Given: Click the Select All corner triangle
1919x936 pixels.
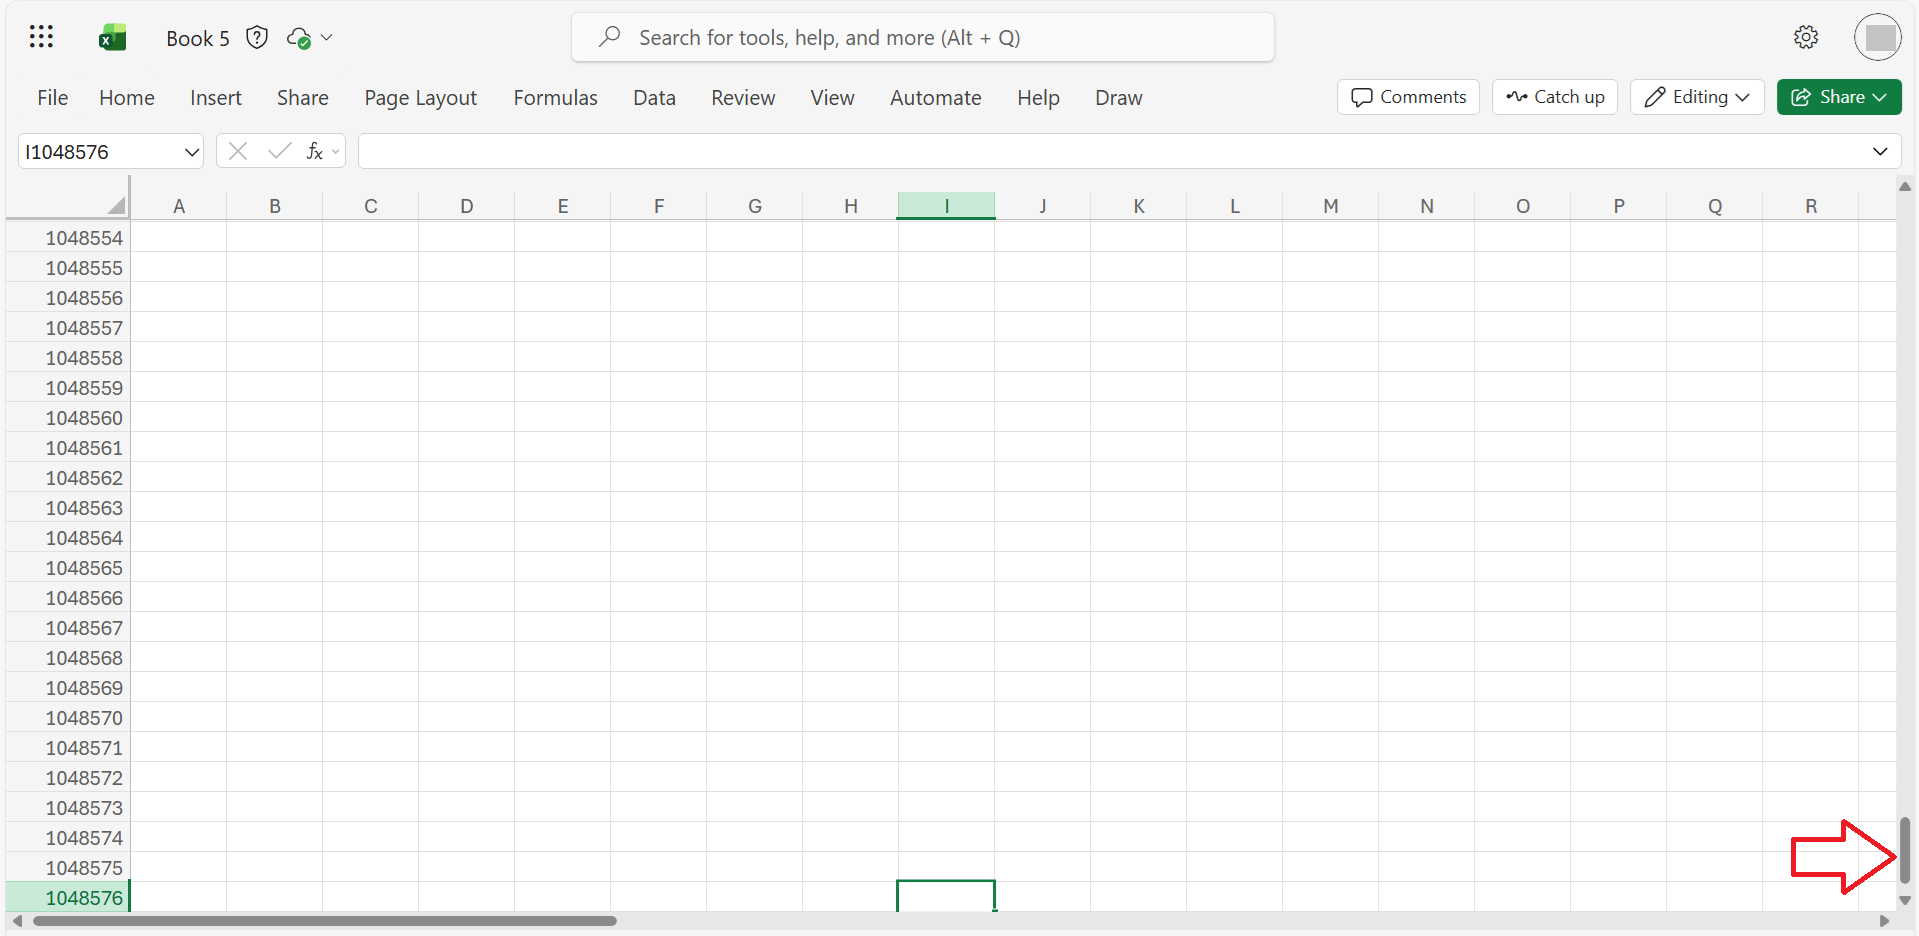Looking at the screenshot, I should click(x=116, y=205).
